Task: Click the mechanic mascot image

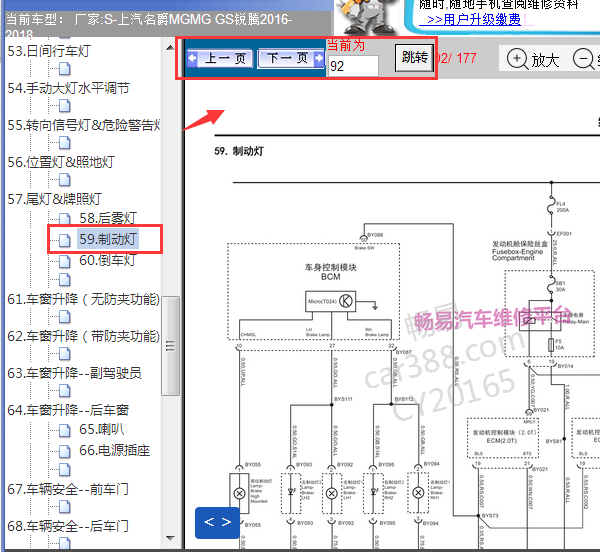Action: pyautogui.click(x=366, y=17)
